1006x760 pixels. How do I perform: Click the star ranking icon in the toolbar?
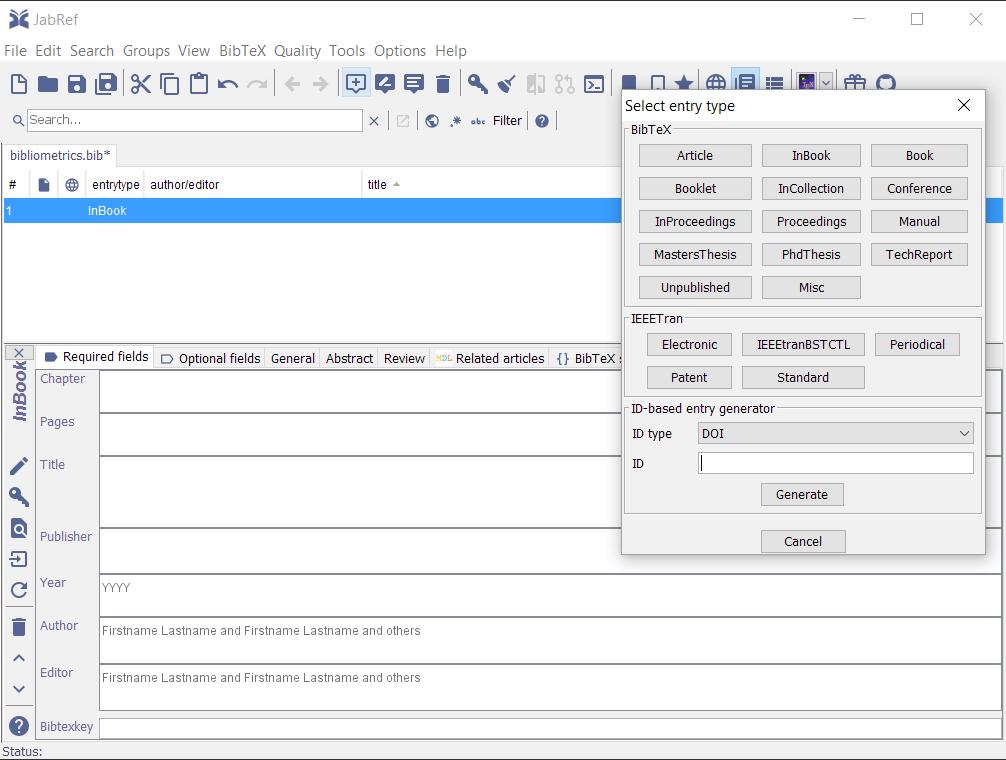click(684, 83)
